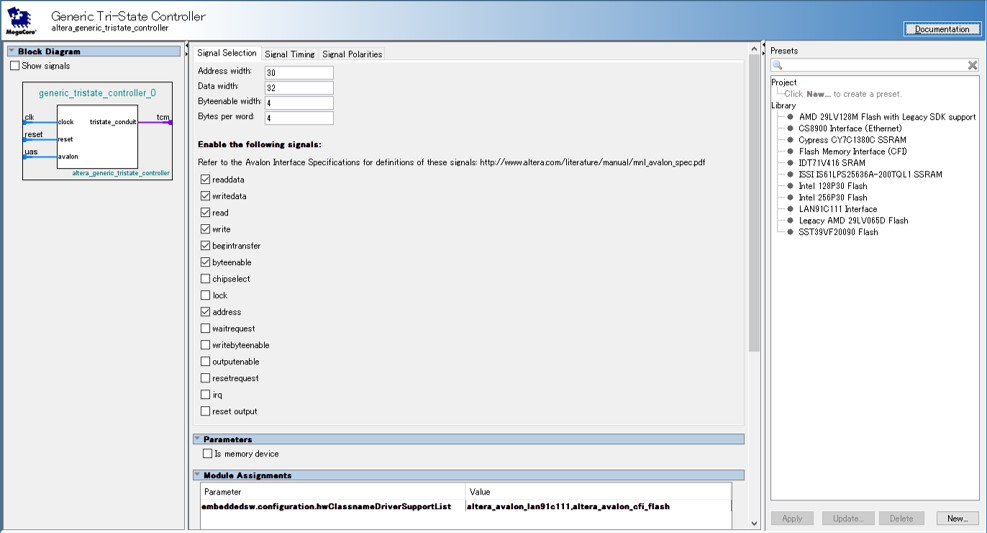Screen dimensions: 987x533
Task: Collapse the left panel using splitter arrow
Action: (x=186, y=47)
